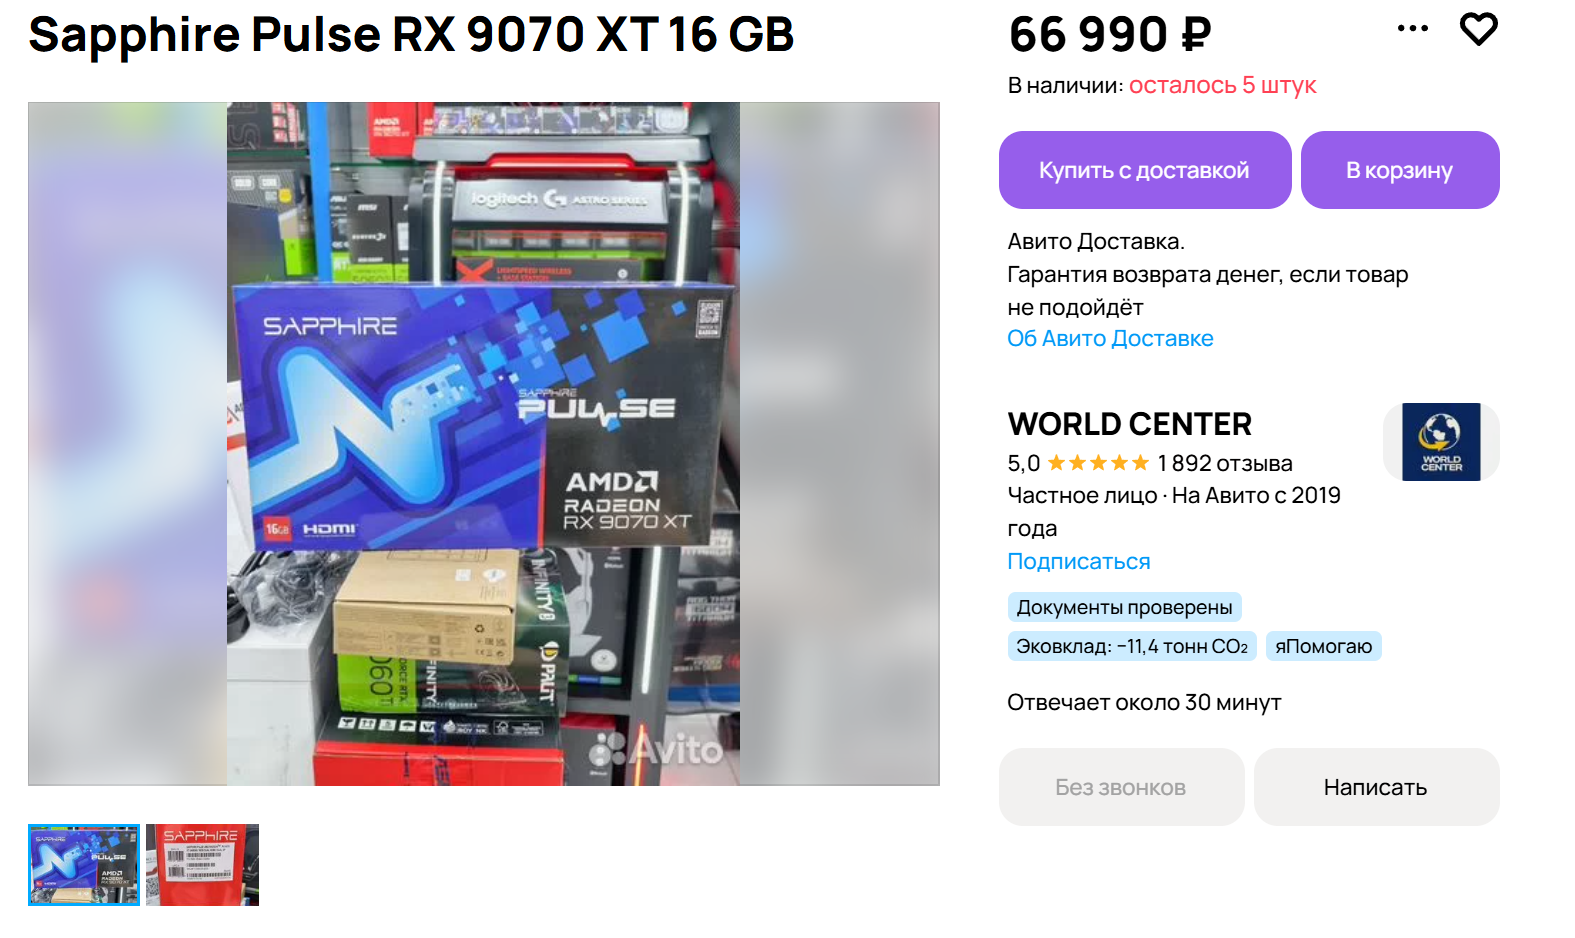Click the disabled Без звонков button
Image resolution: width=1575 pixels, height=938 pixels.
[x=1121, y=787]
